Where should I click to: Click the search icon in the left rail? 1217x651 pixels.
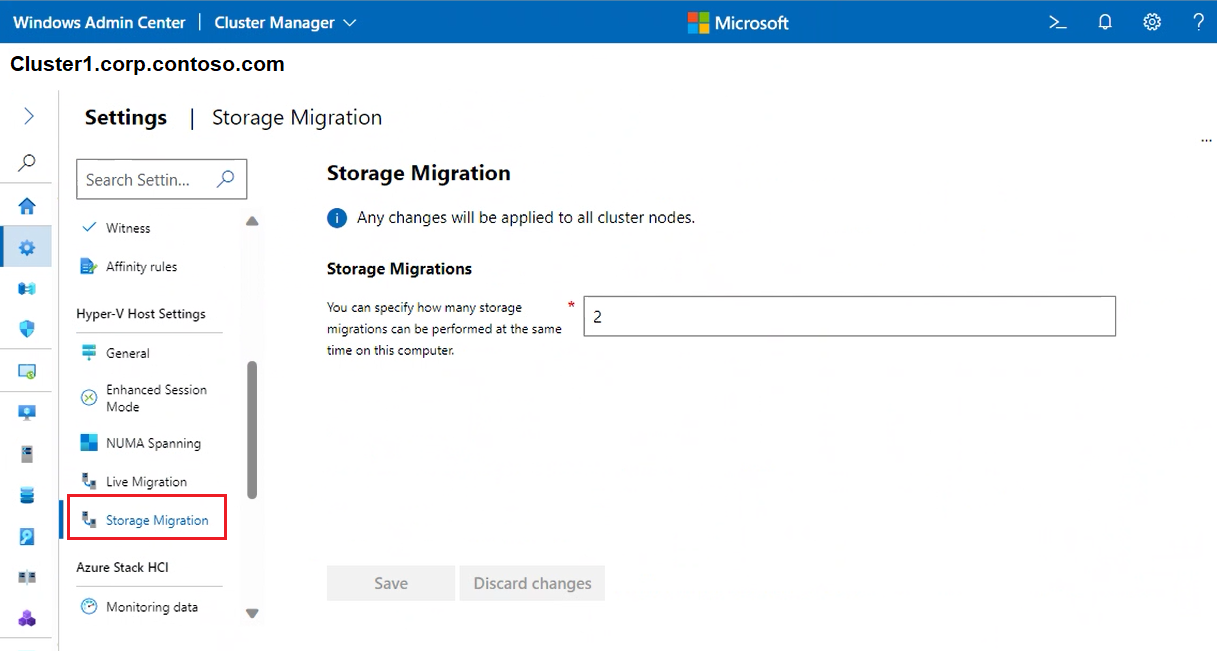pyautogui.click(x=28, y=162)
